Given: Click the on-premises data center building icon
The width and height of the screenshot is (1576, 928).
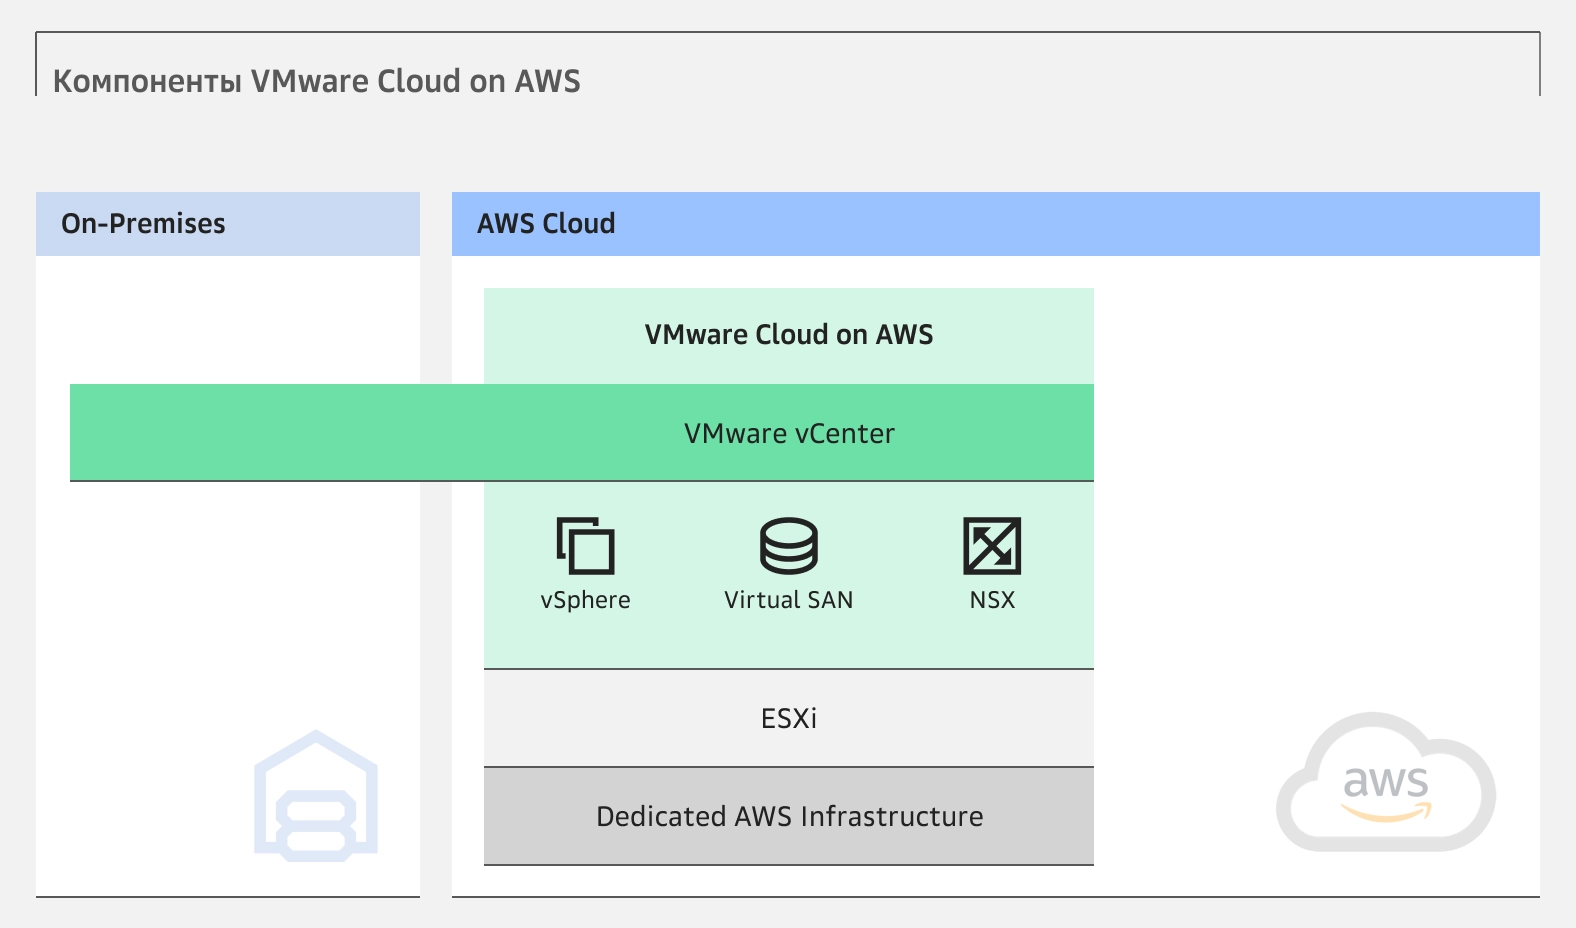Looking at the screenshot, I should click(316, 796).
